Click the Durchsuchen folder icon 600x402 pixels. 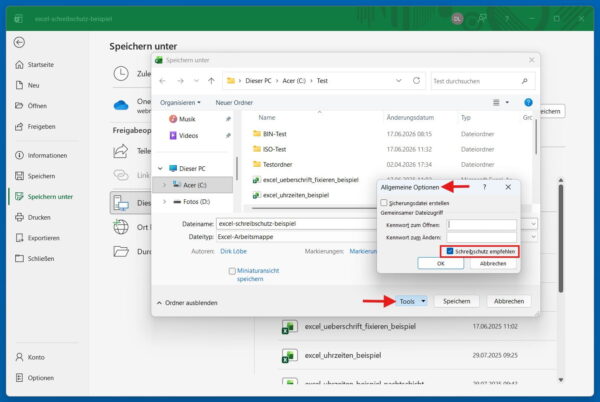121,251
